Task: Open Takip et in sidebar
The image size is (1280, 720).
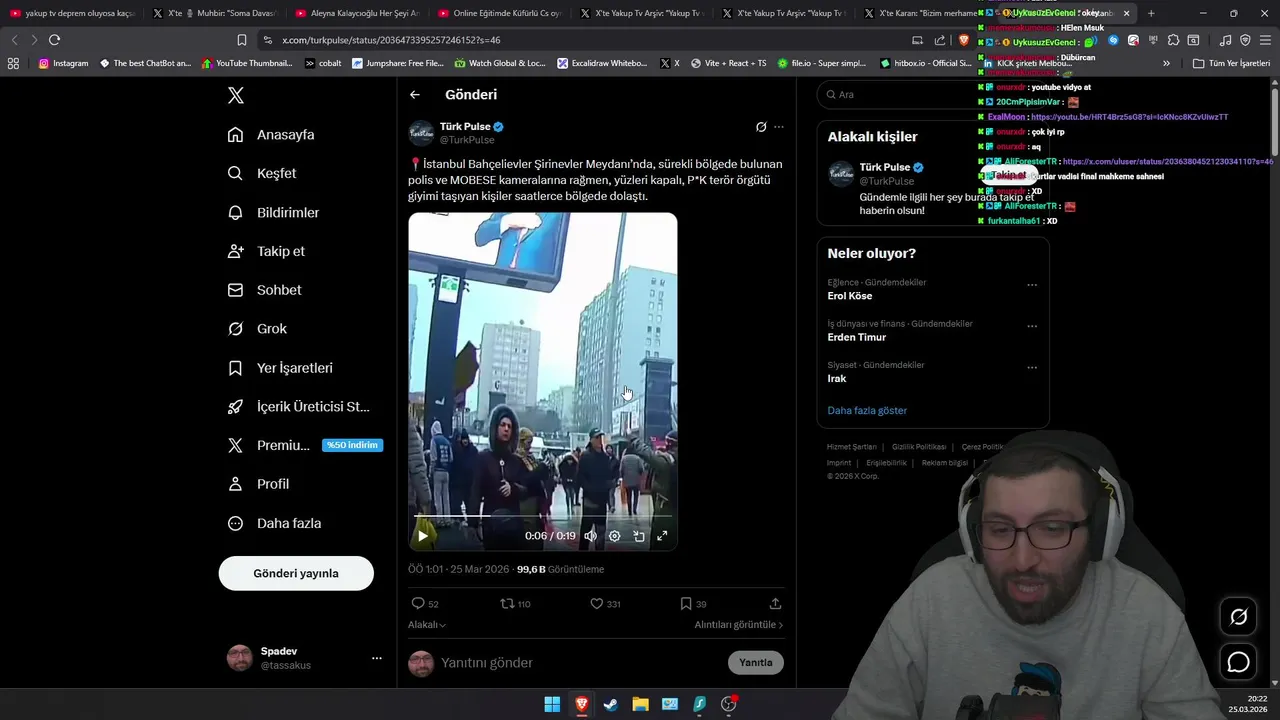Action: (266, 251)
